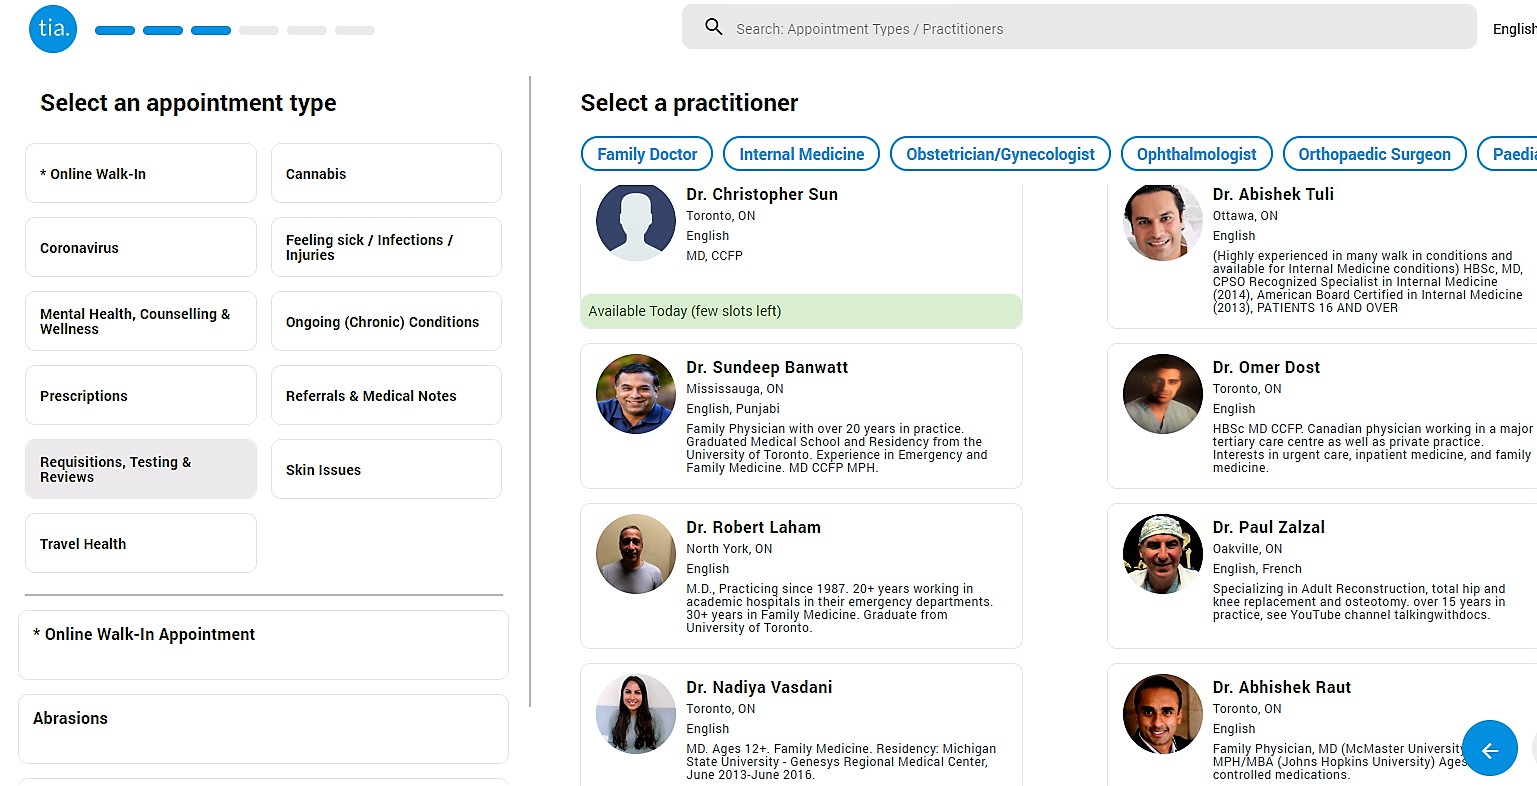This screenshot has width=1537, height=786.
Task: Click the search magnifier icon
Action: point(713,27)
